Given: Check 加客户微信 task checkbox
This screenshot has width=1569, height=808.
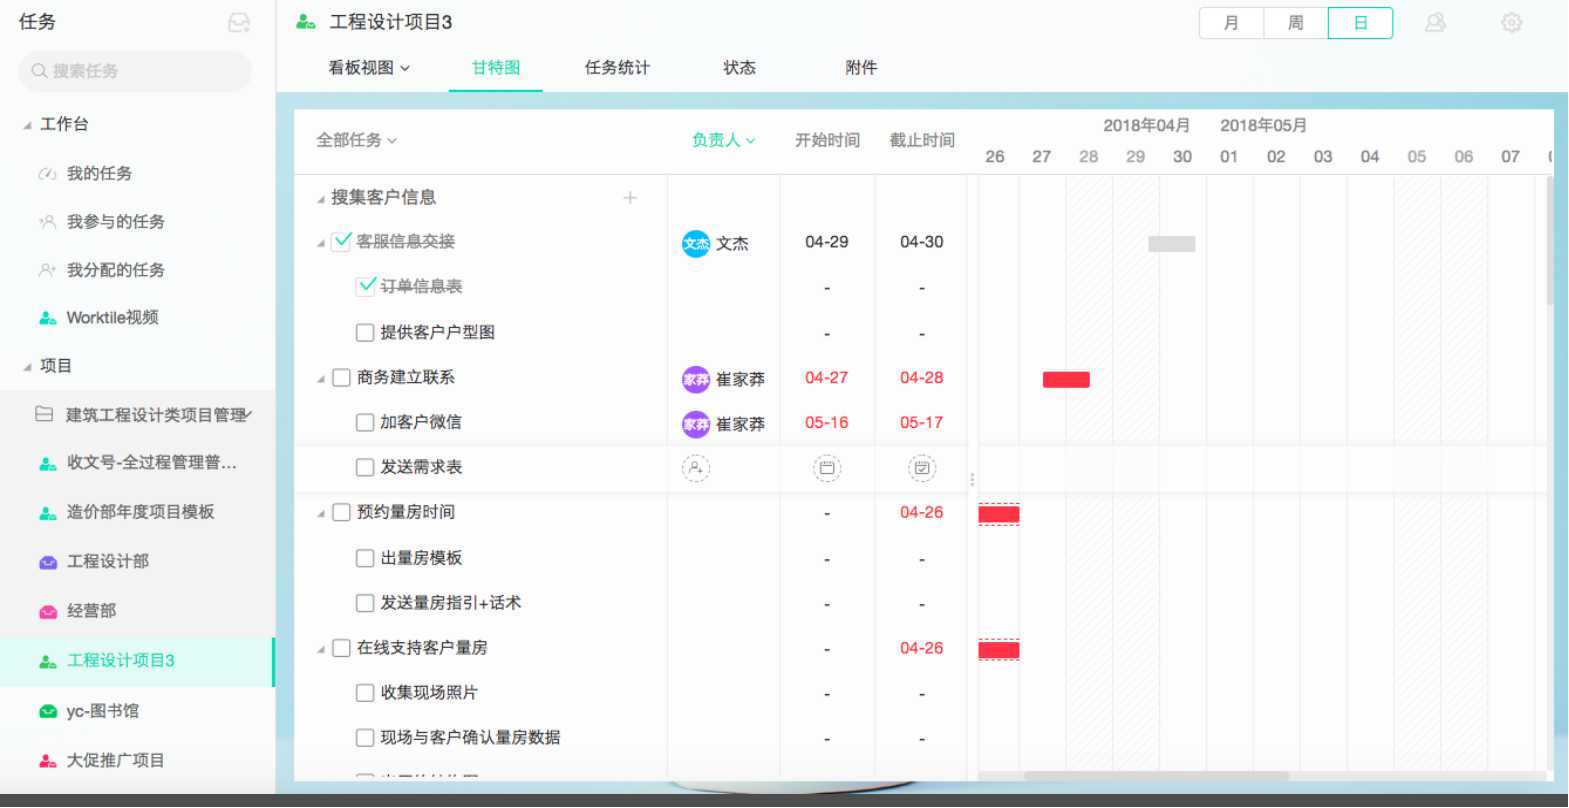Looking at the screenshot, I should click(x=365, y=422).
